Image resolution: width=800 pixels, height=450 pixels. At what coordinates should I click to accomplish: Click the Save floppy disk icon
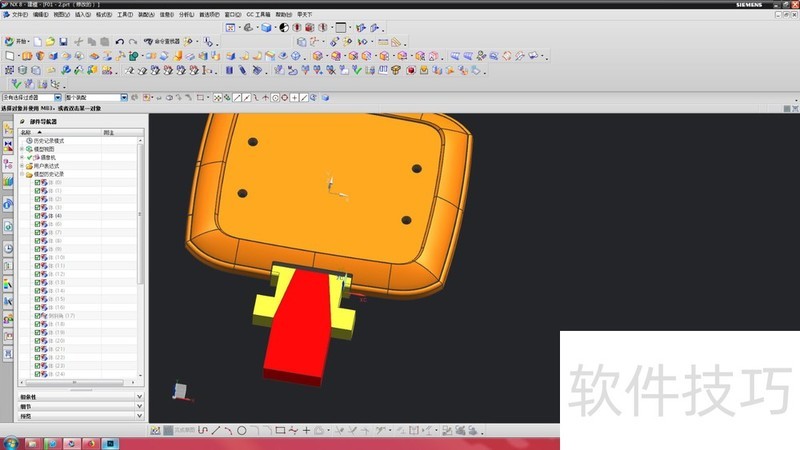63,41
